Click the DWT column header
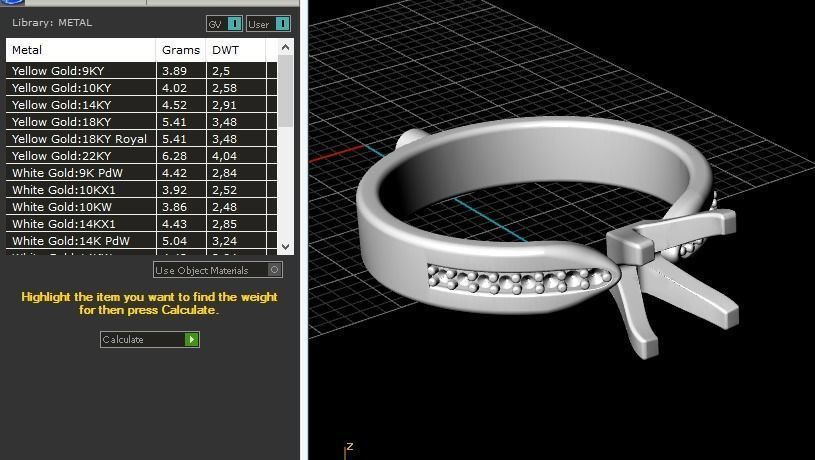Viewport: 815px width, 460px height. 236,50
